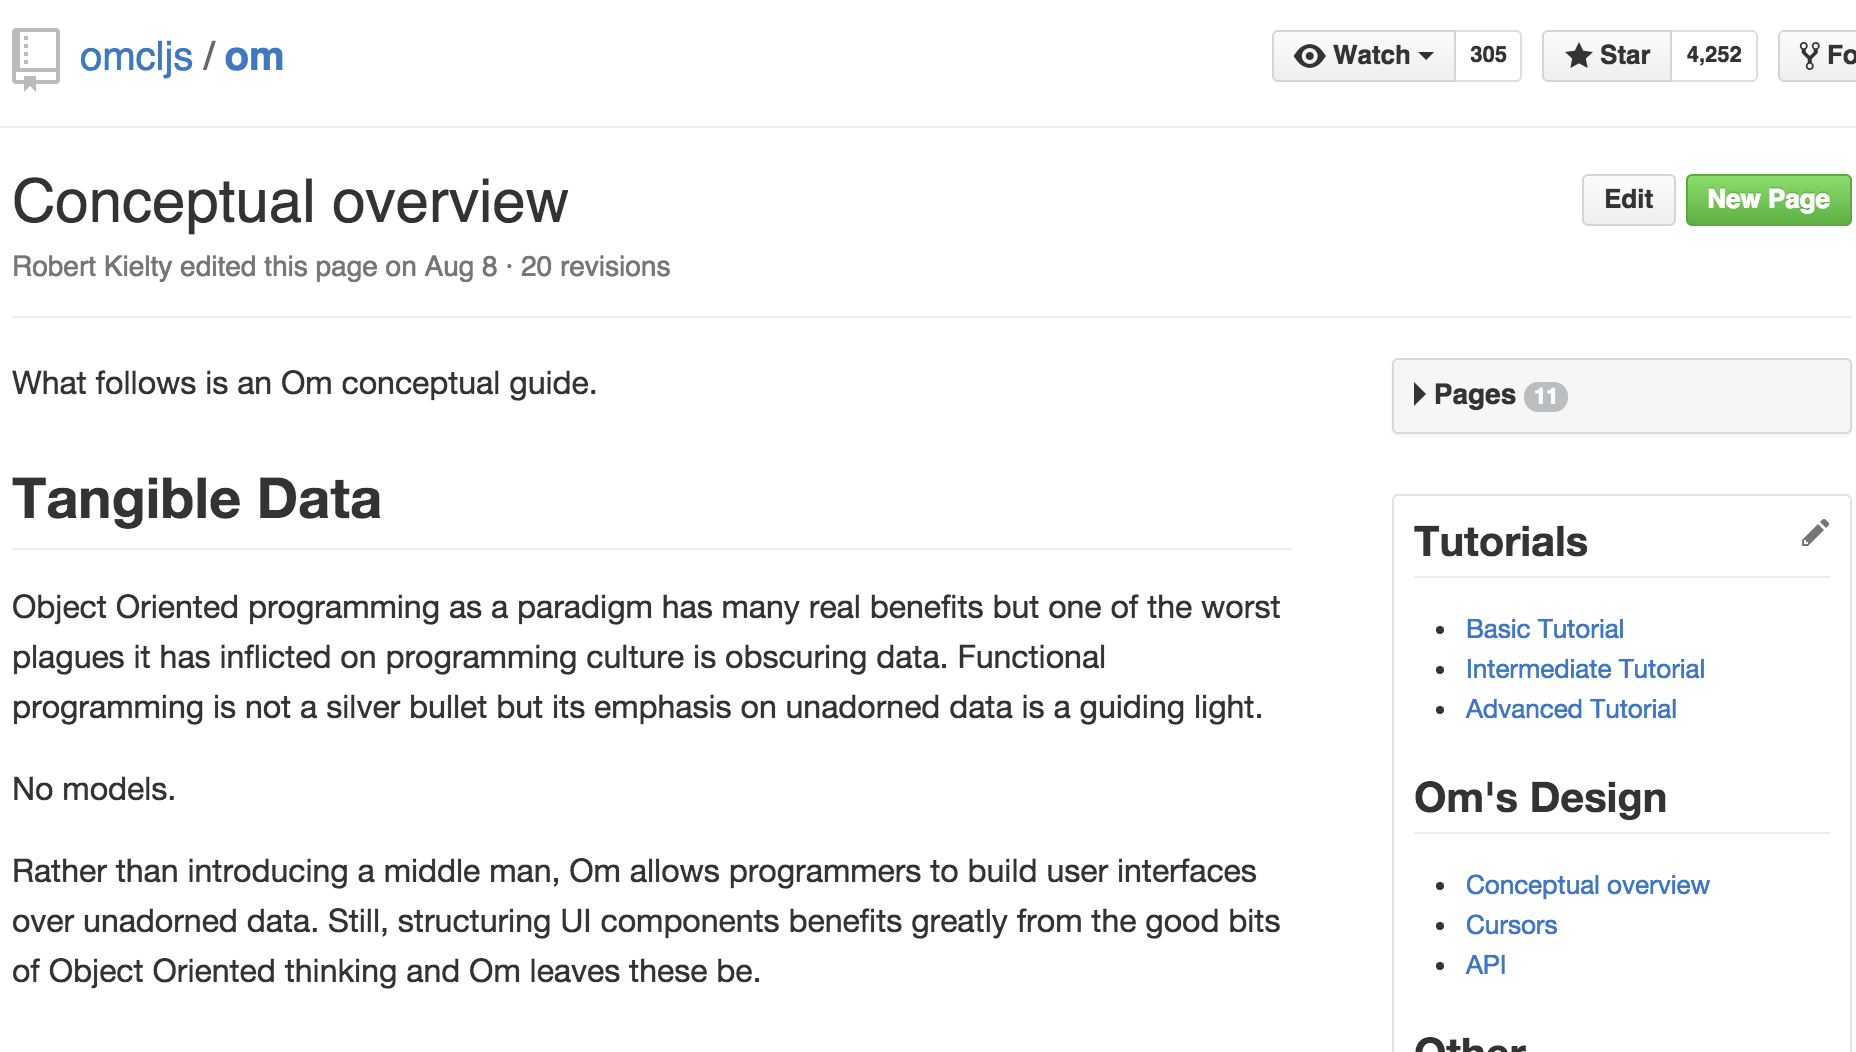Select the Watch watcher count 305
Image resolution: width=1856 pixels, height=1052 pixels.
(x=1489, y=56)
